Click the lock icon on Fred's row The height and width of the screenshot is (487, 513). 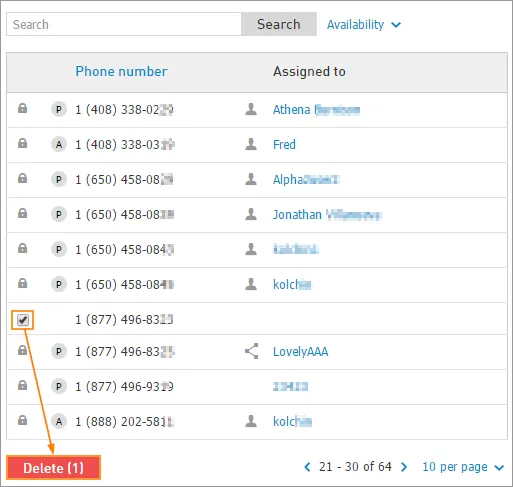(x=22, y=144)
